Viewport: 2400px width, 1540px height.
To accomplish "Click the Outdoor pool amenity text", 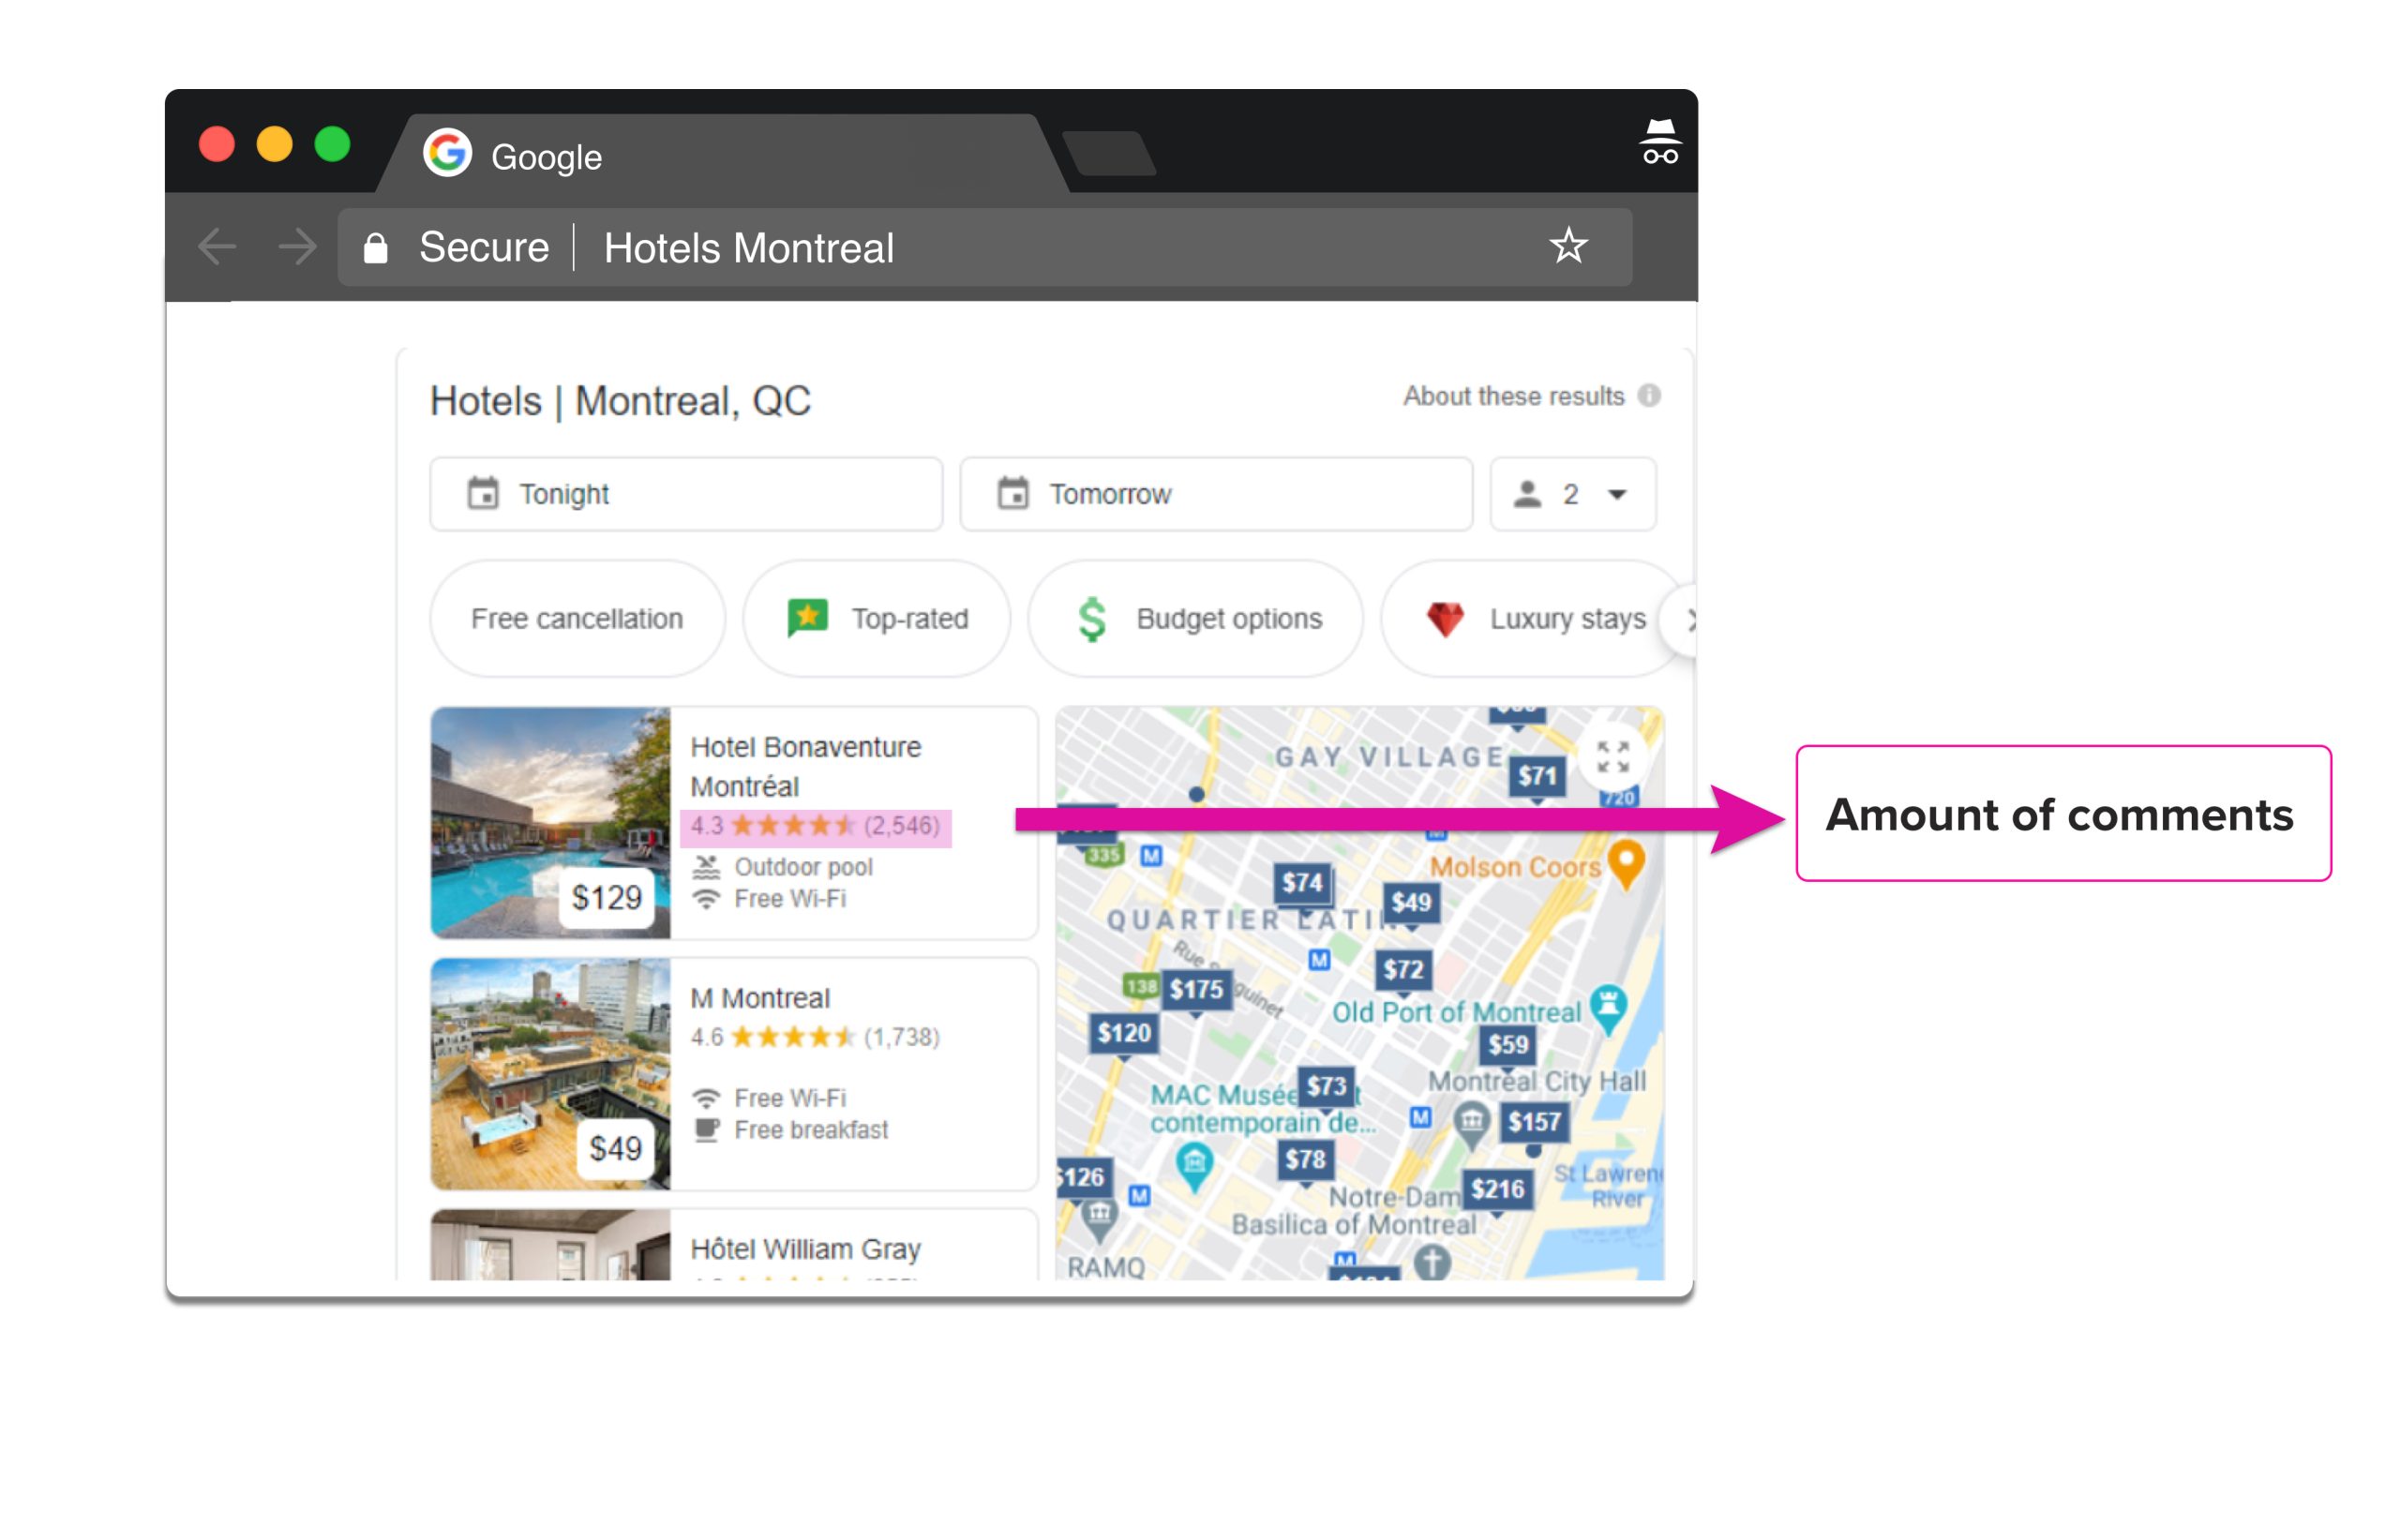I will point(804,867).
